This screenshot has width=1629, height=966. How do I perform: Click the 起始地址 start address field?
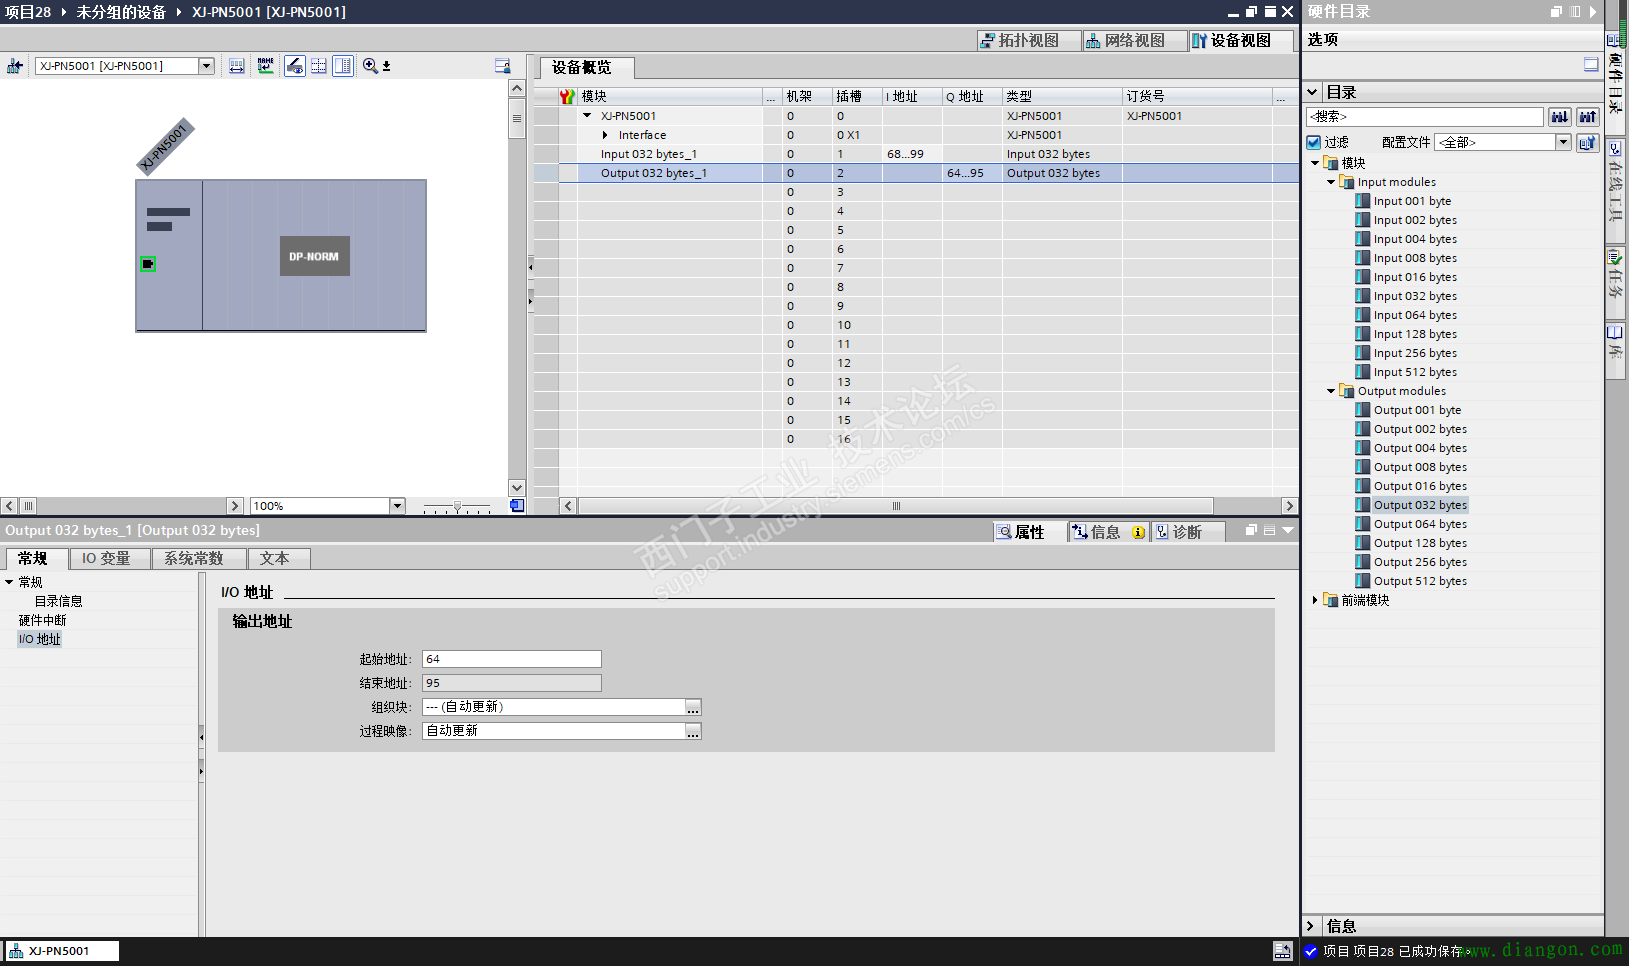tap(512, 659)
